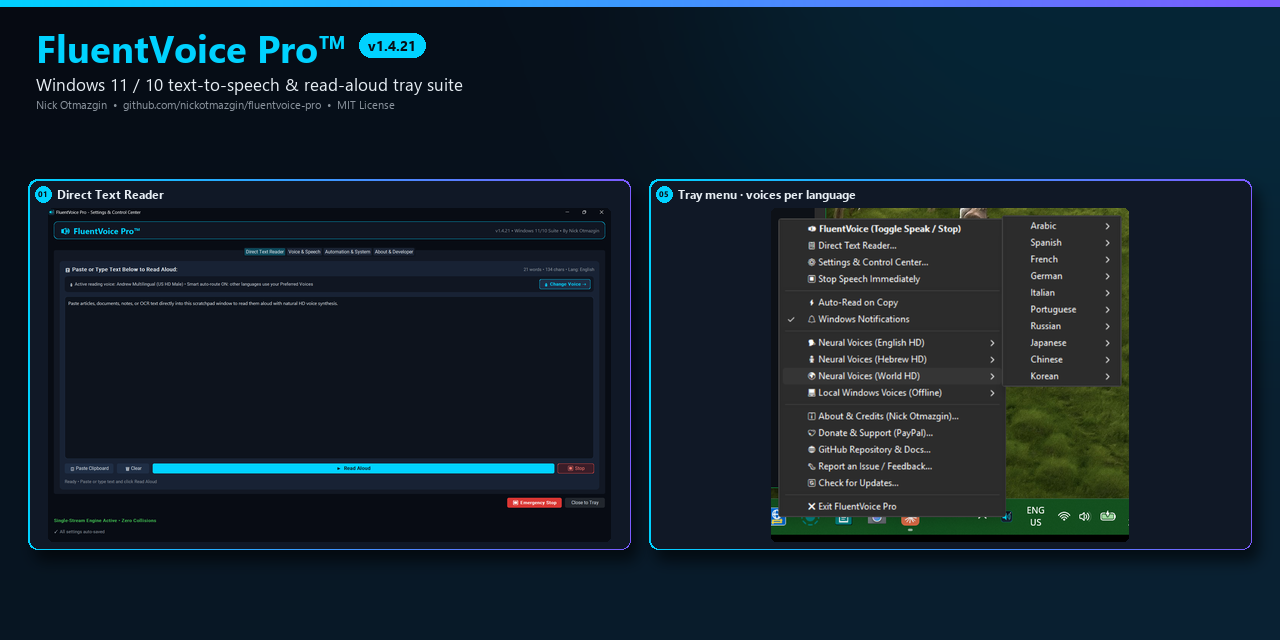The width and height of the screenshot is (1280, 640).
Task: Click the github.com/nickotmazgin/fluentvoice-pro link text
Action: 222,105
